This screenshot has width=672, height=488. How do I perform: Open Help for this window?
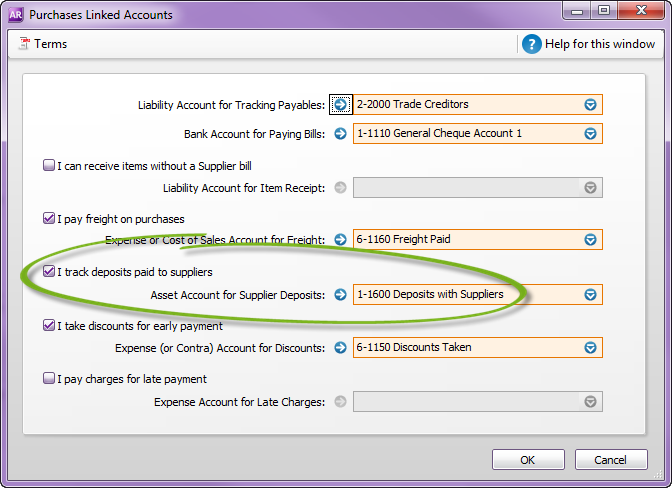(600, 44)
